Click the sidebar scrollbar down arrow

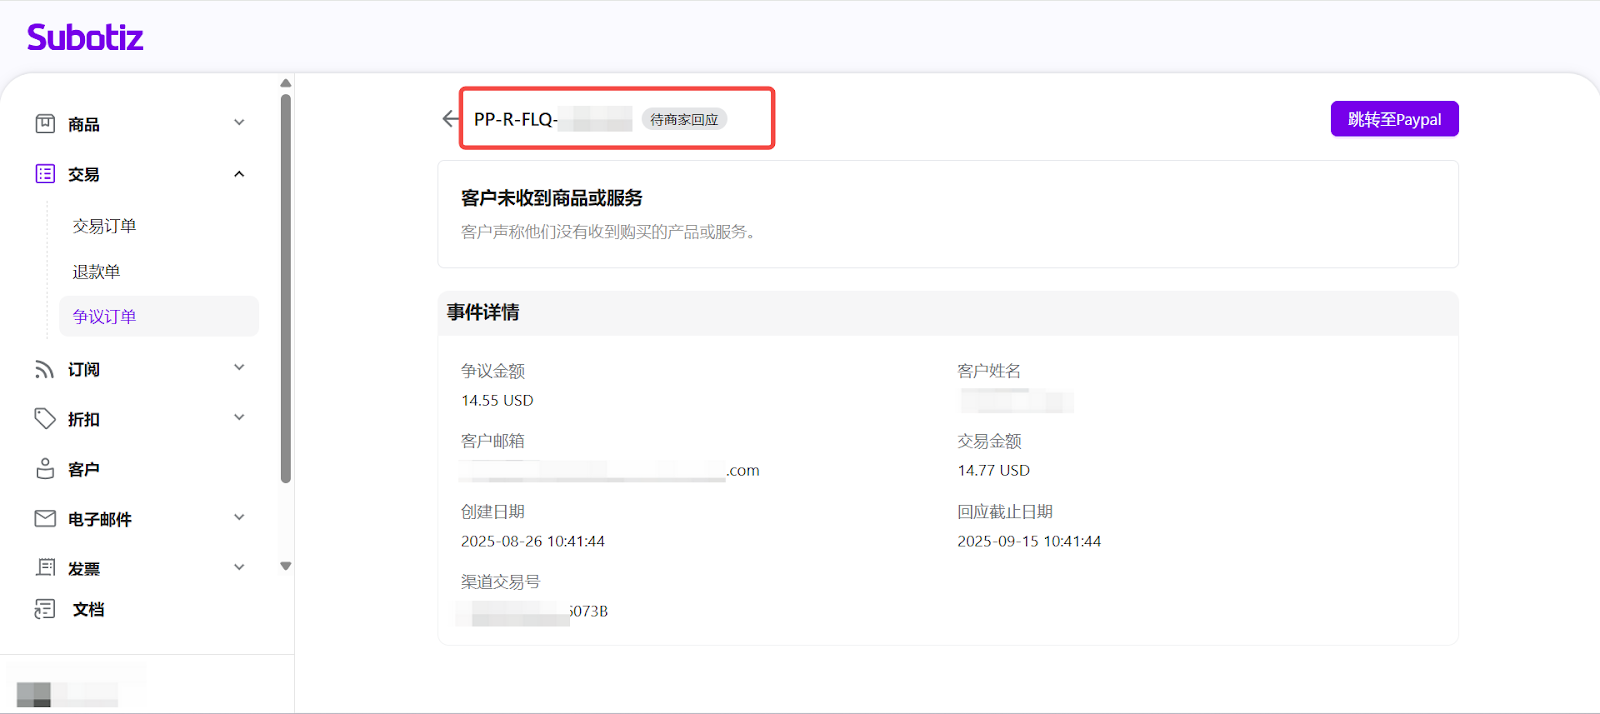click(x=286, y=566)
